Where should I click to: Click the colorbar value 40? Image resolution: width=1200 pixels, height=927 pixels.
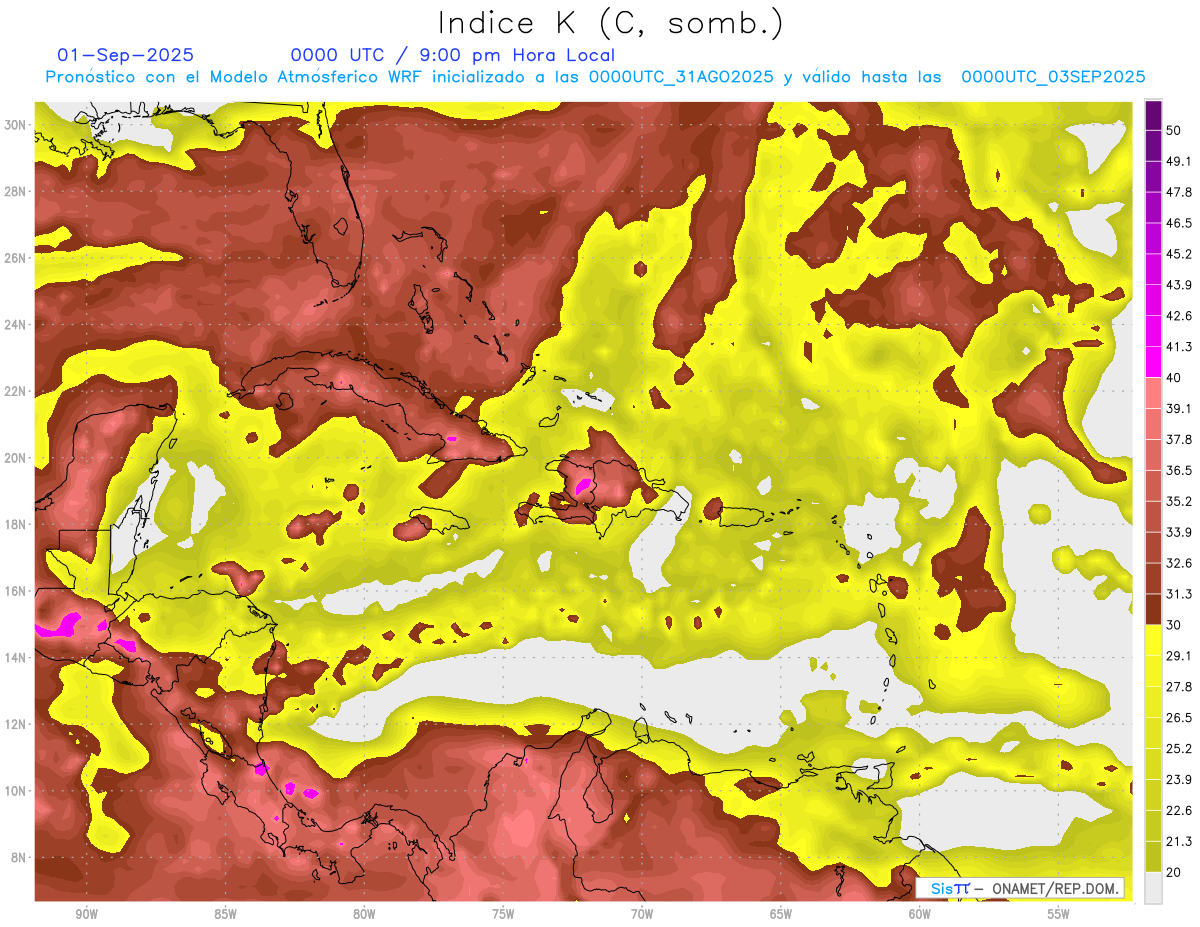(1174, 378)
